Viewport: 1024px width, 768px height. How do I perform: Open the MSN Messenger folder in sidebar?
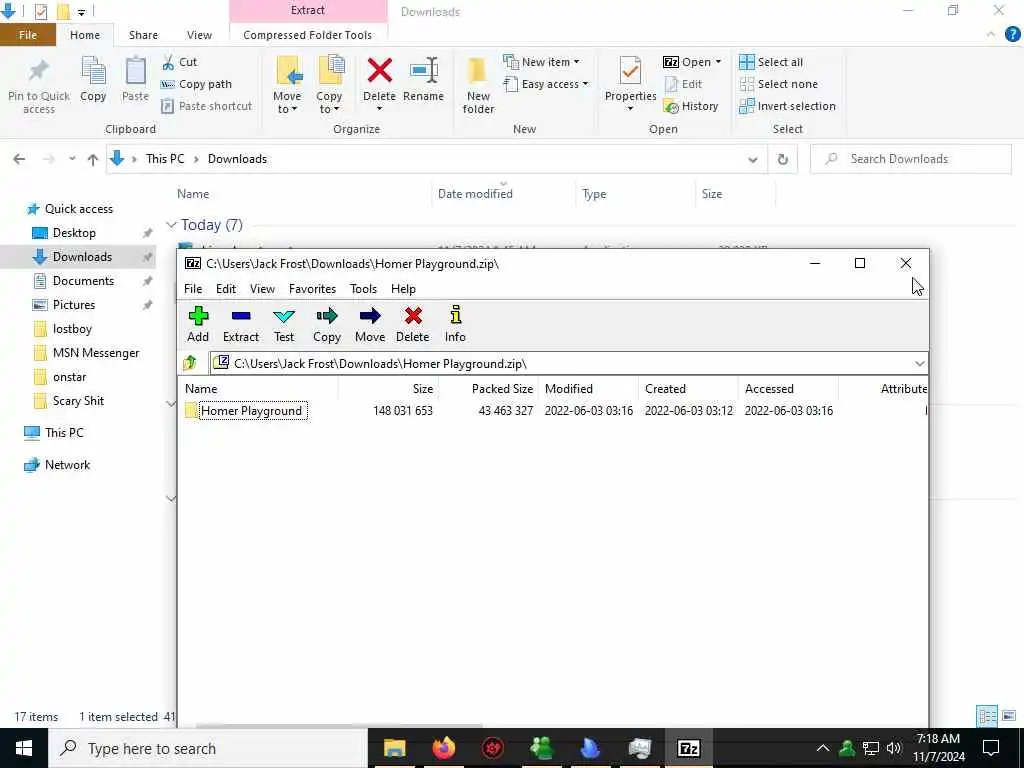coord(96,353)
